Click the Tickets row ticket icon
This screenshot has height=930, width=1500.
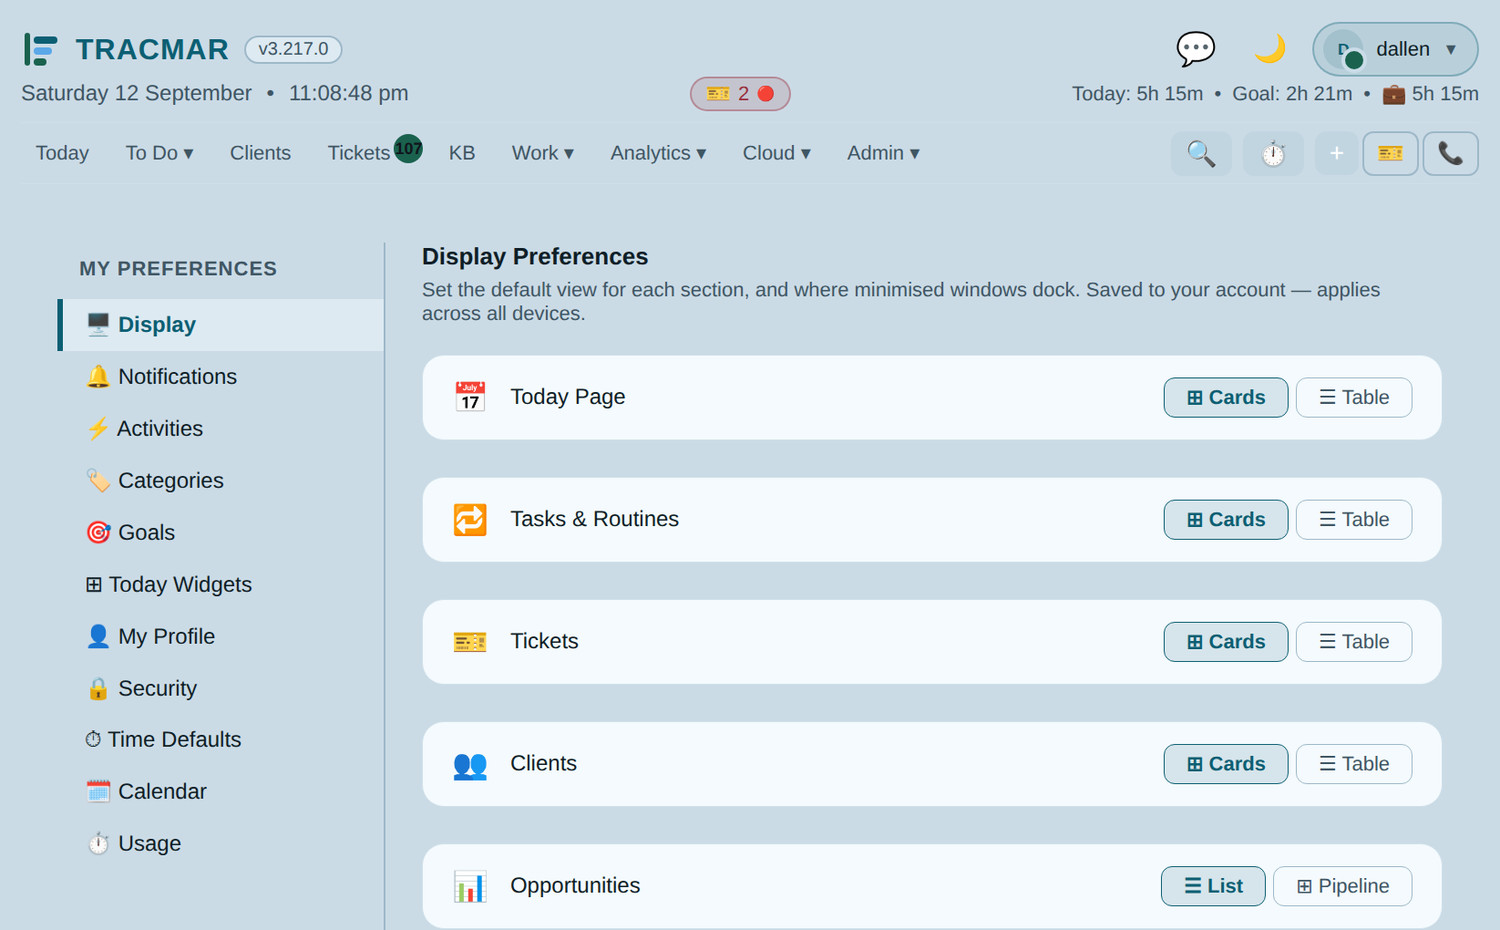click(470, 642)
